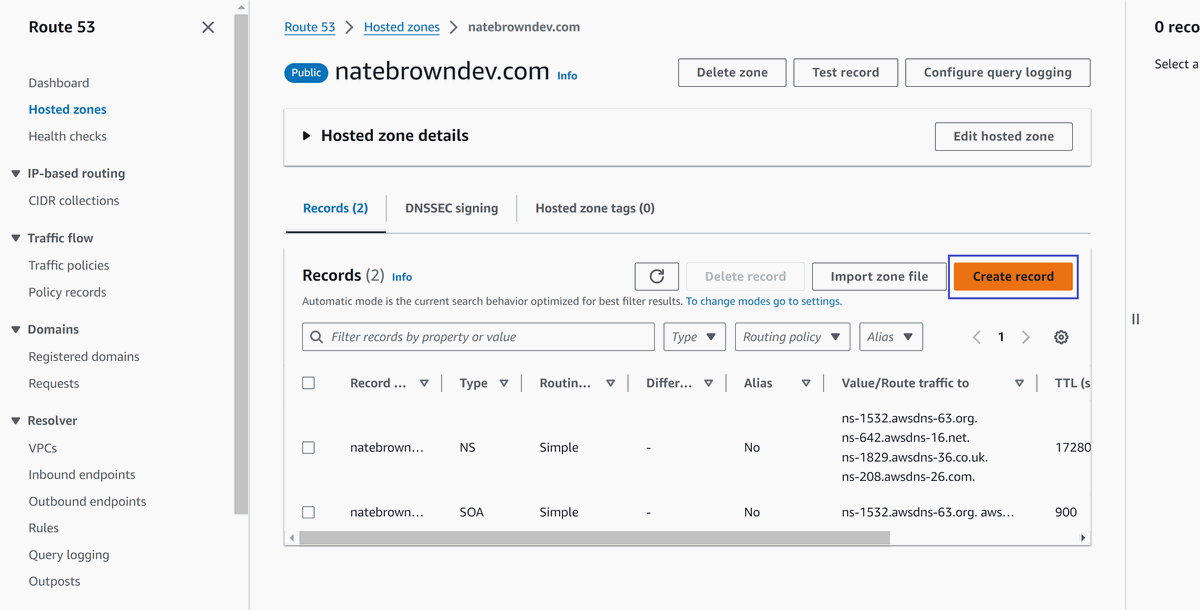Open the Alias filter dropdown
Viewport: 1200px width, 610px height.
890,337
